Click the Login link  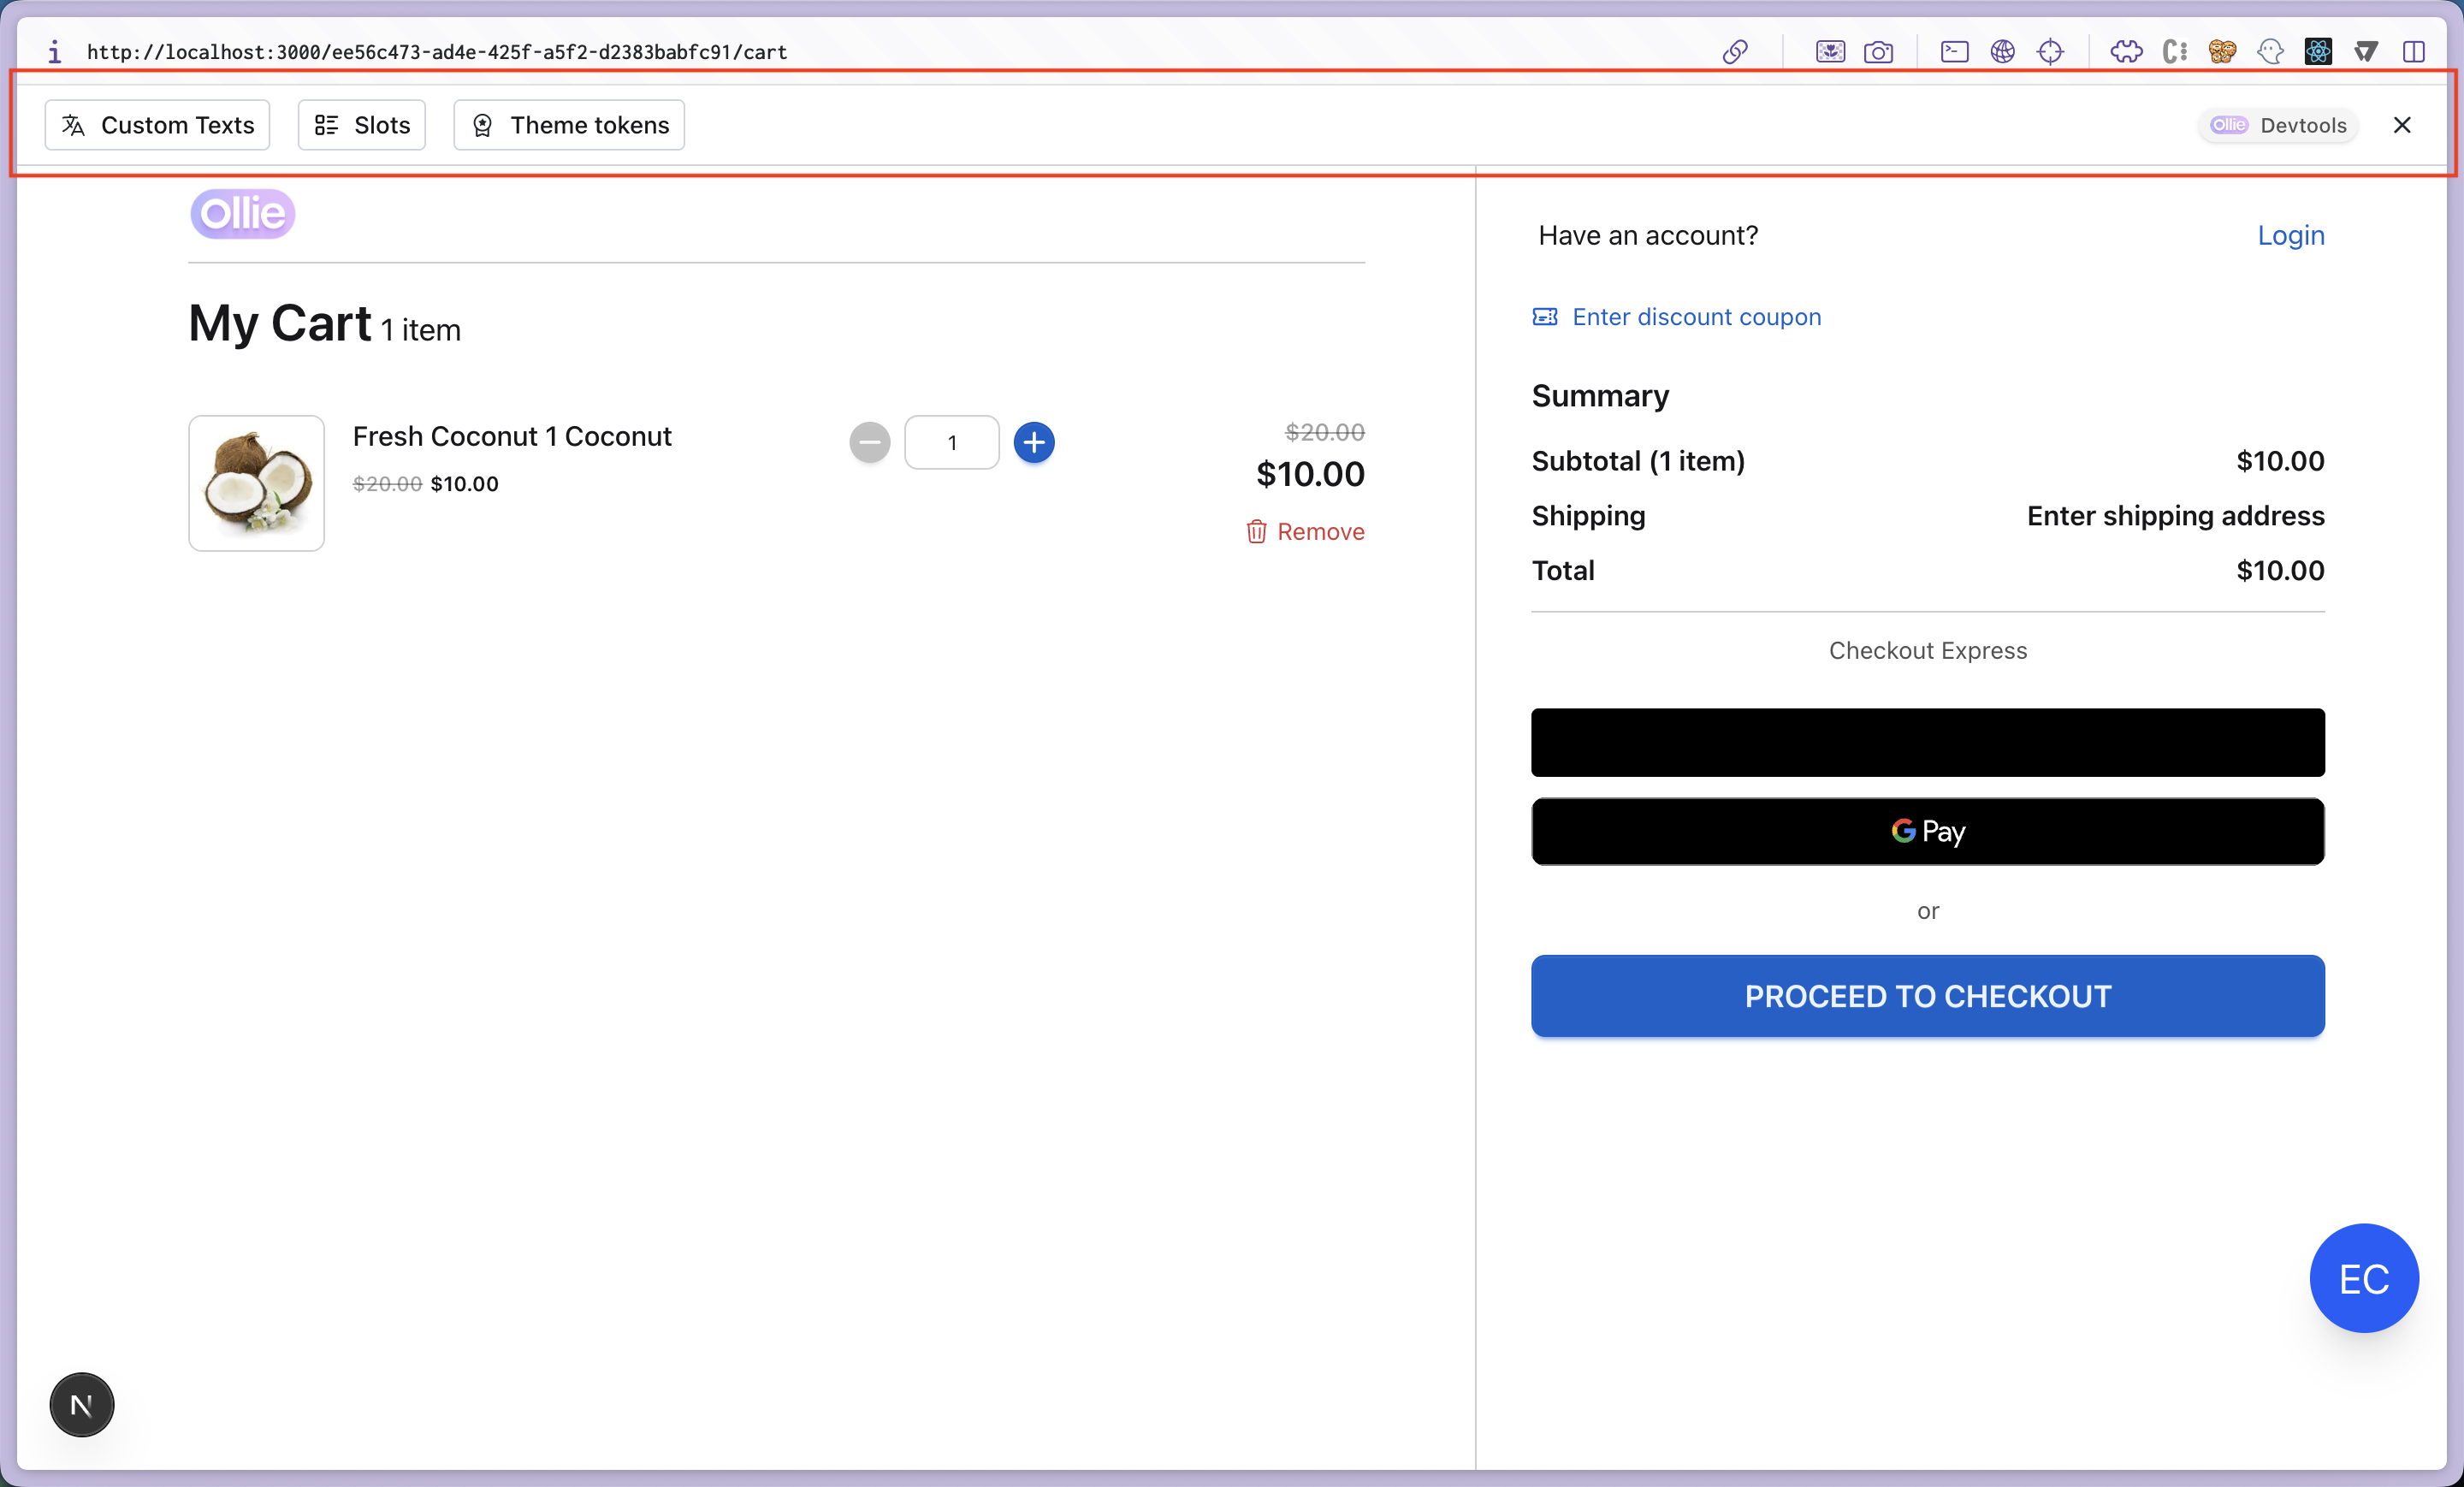(x=2290, y=235)
